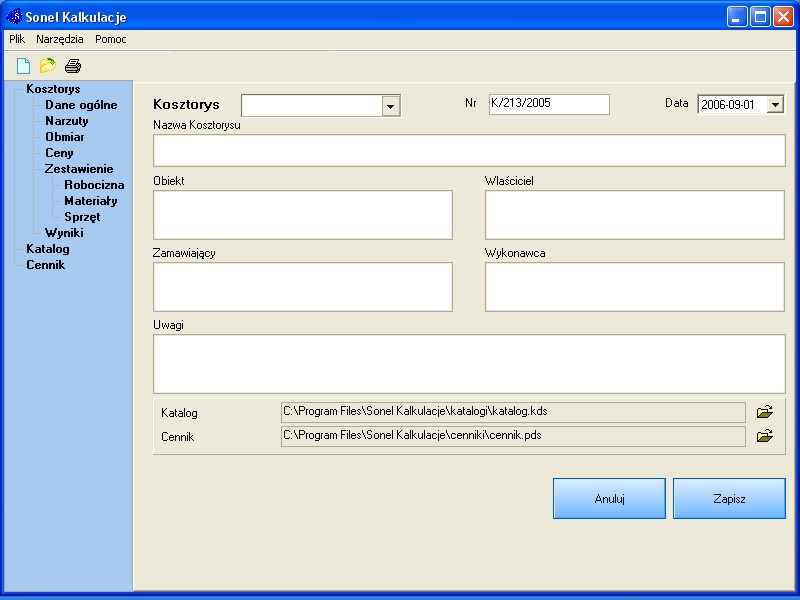Browse for the Cennik file via folder icon
Image resolution: width=800 pixels, height=600 pixels.
764,436
